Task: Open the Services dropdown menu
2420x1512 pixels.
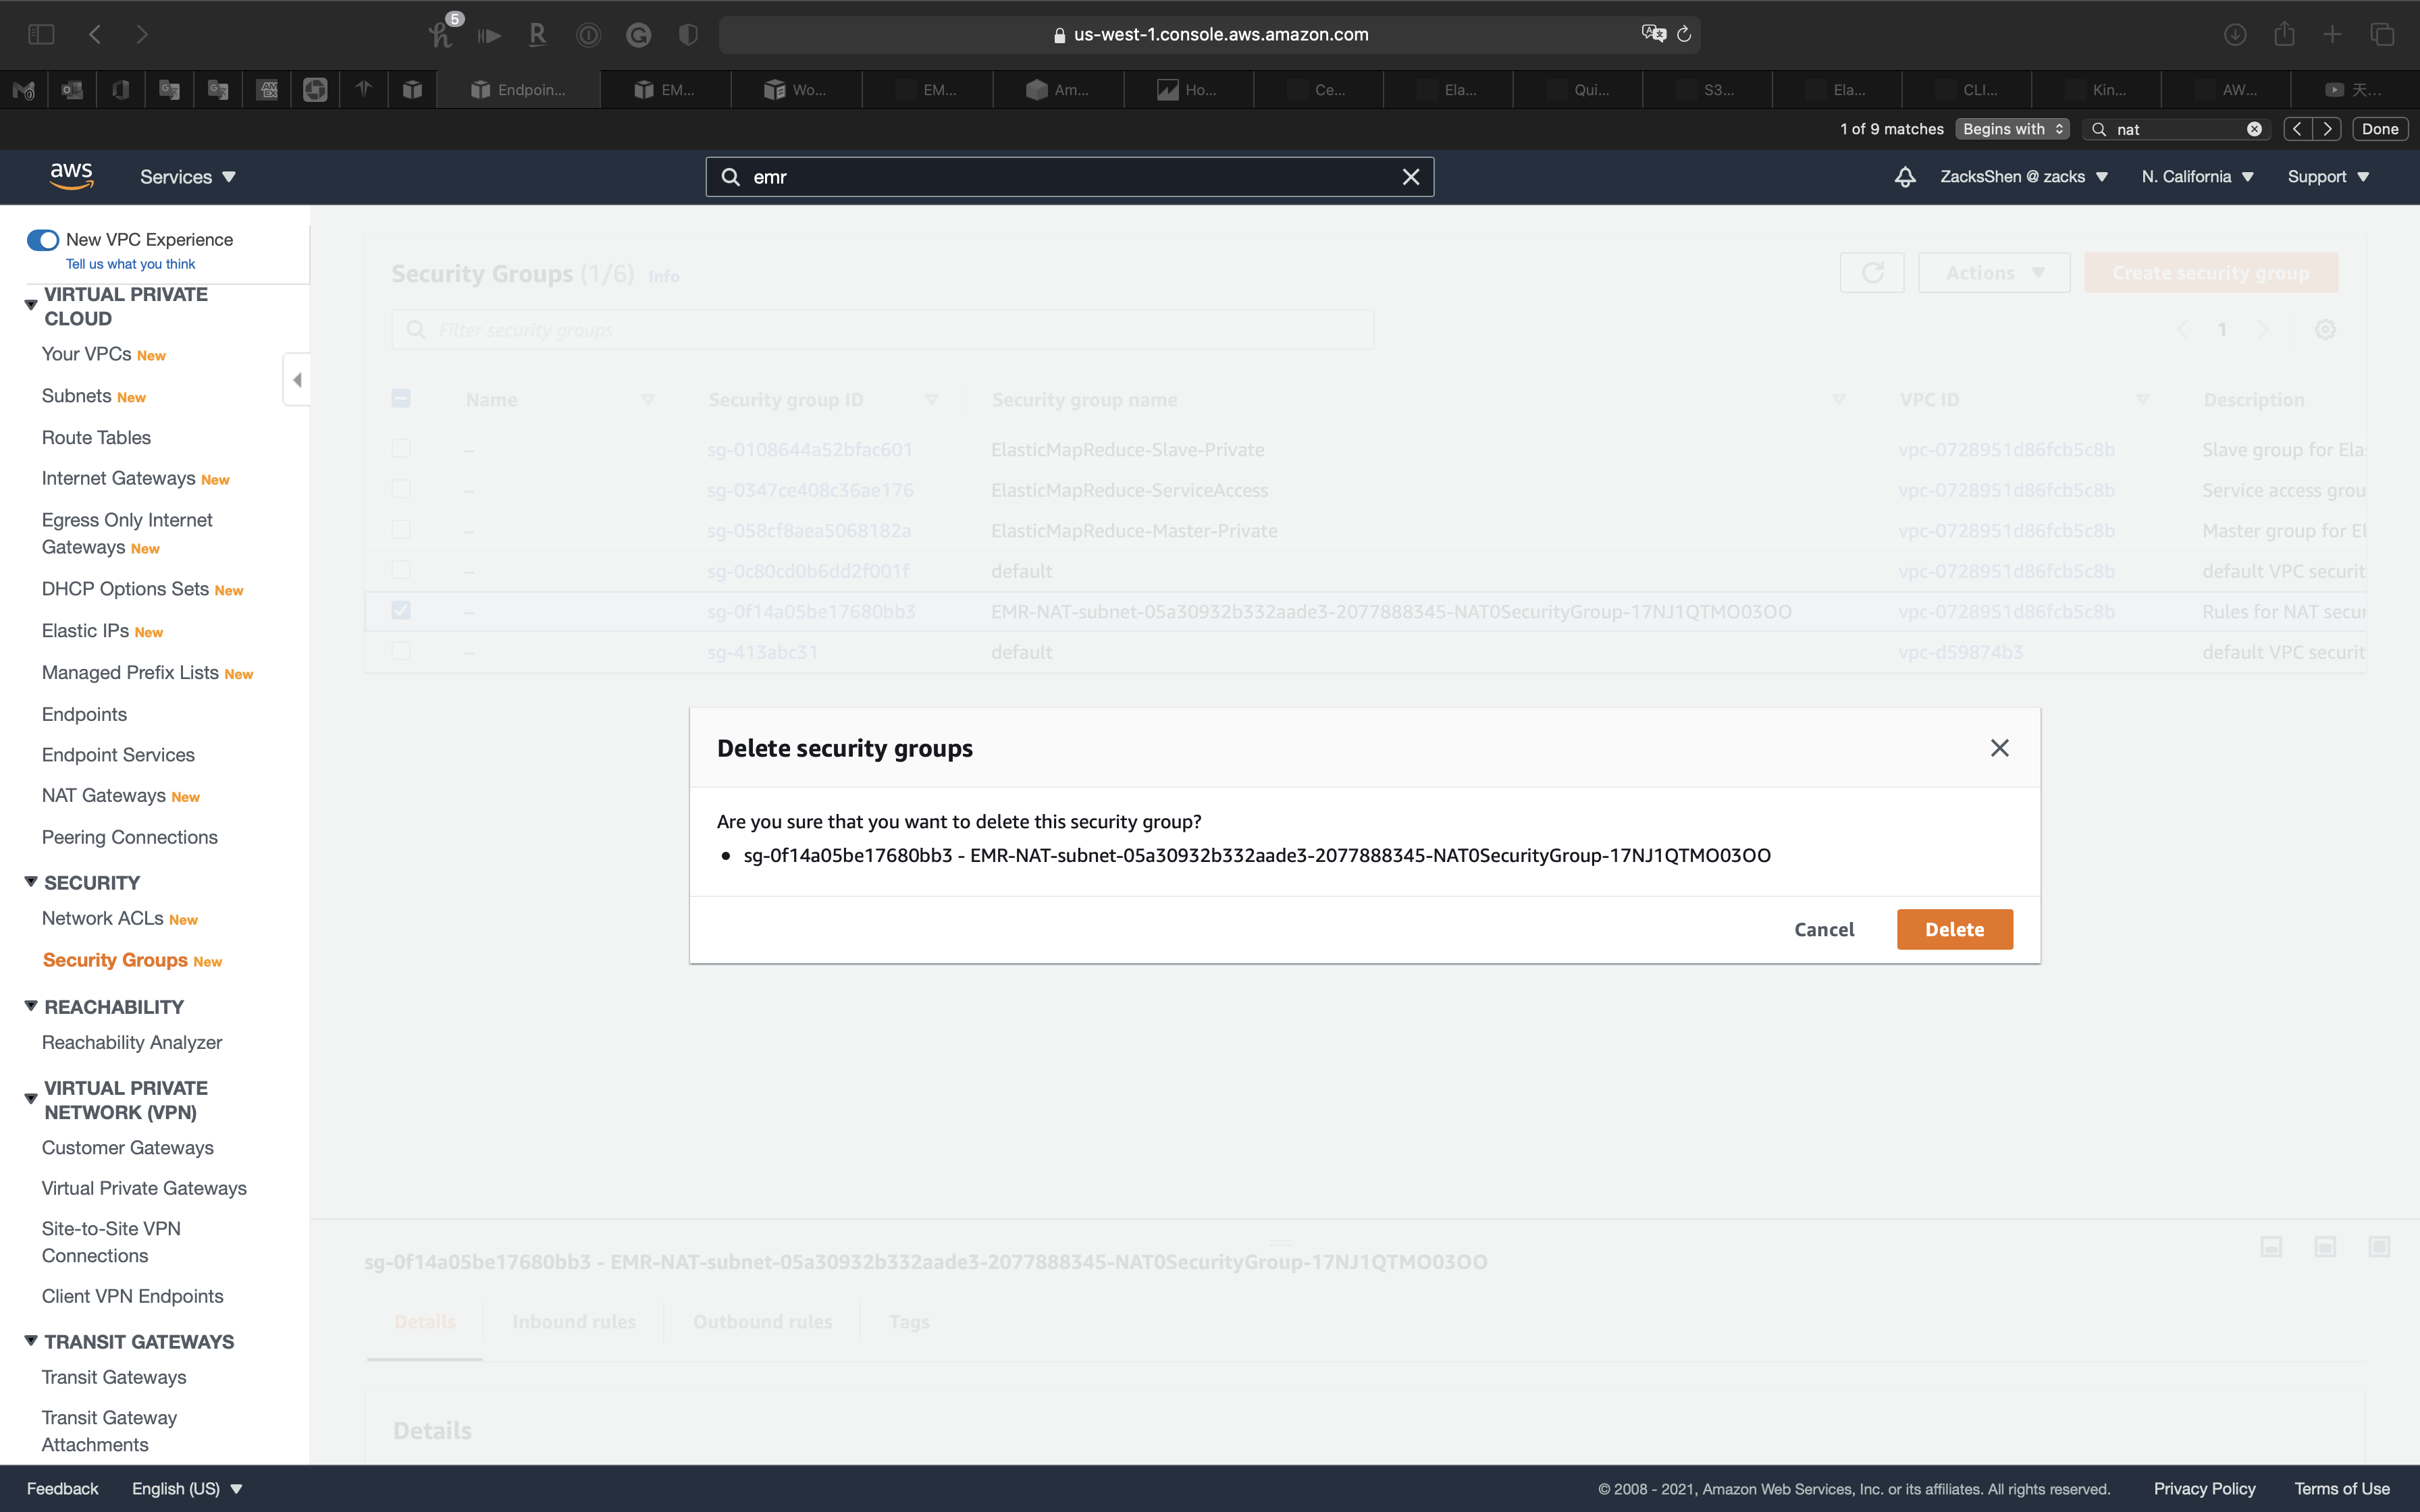Action: click(188, 177)
